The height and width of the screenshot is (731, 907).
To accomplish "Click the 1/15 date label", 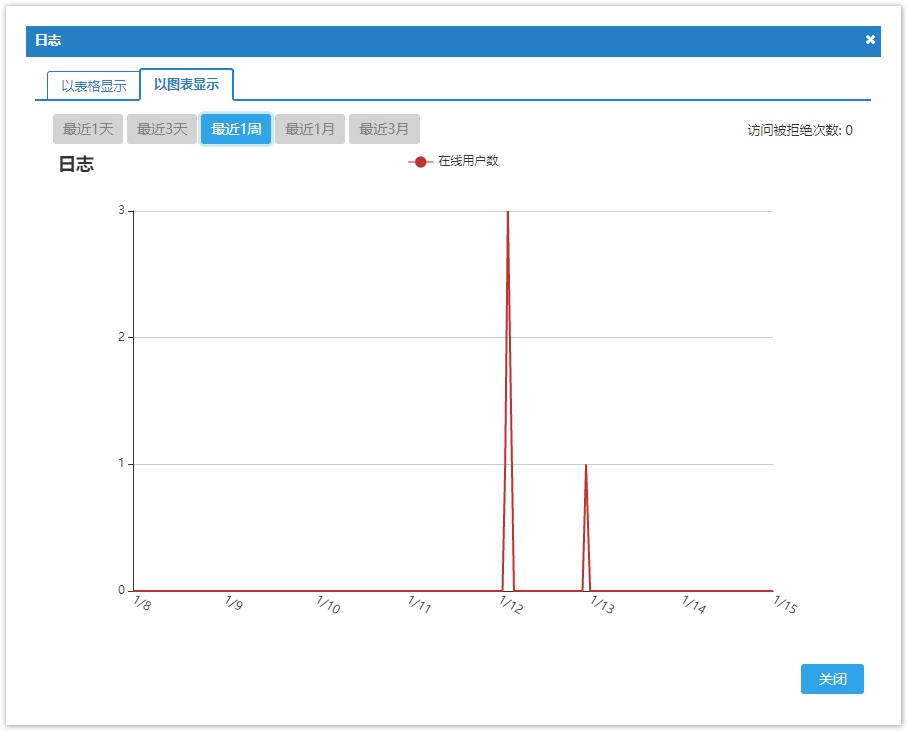I will click(785, 604).
